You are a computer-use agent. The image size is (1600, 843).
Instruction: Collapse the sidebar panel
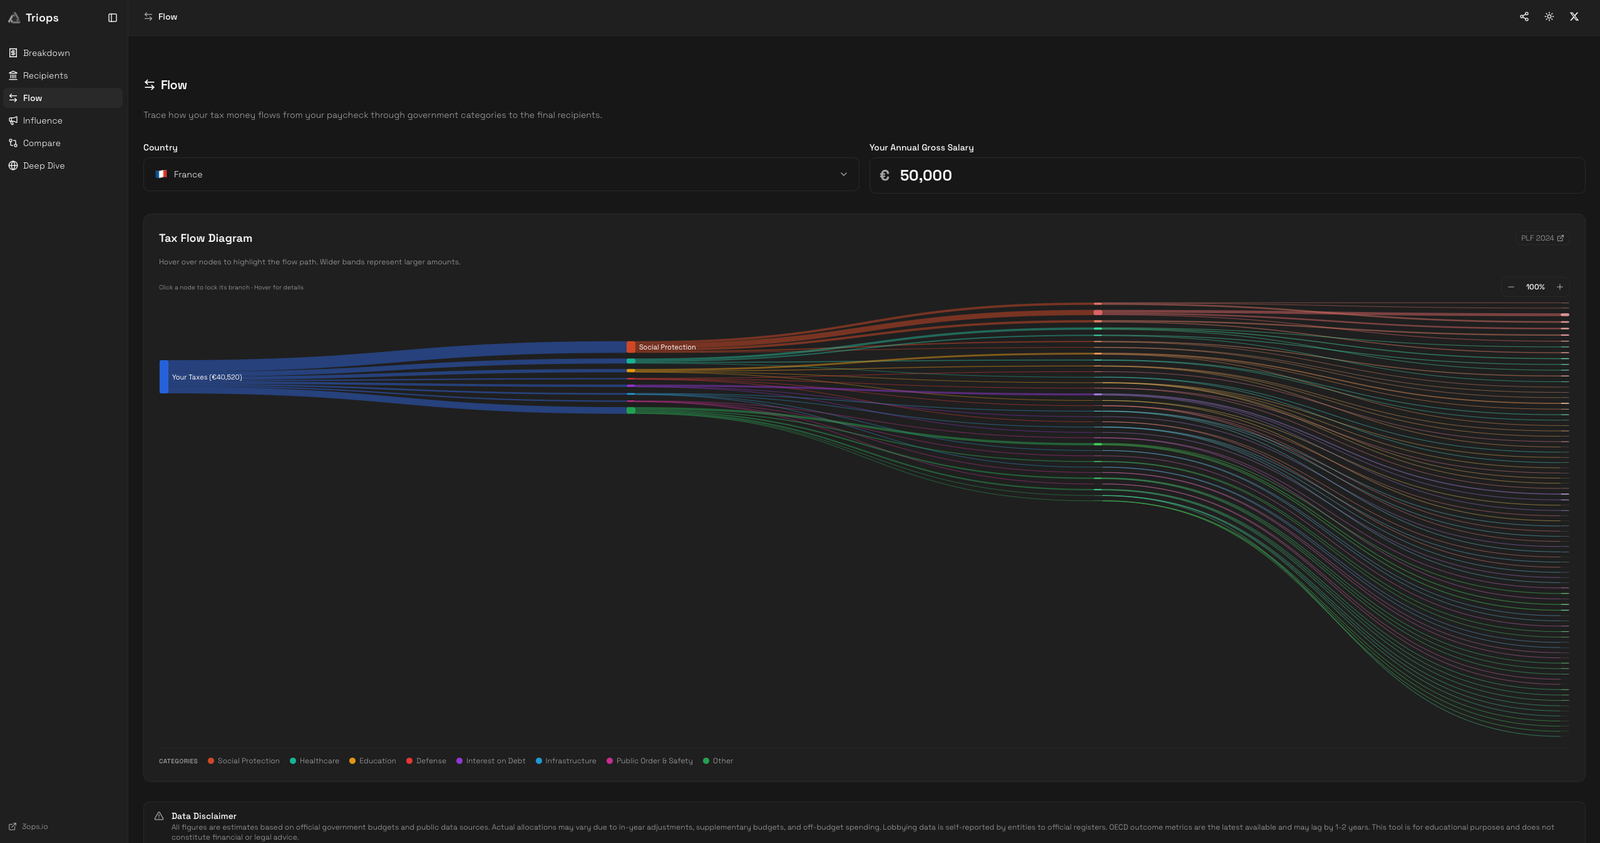(112, 18)
